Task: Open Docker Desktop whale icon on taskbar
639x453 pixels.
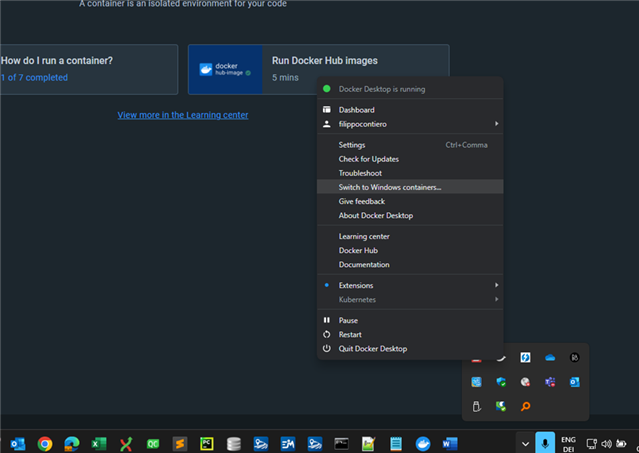Action: 423,444
